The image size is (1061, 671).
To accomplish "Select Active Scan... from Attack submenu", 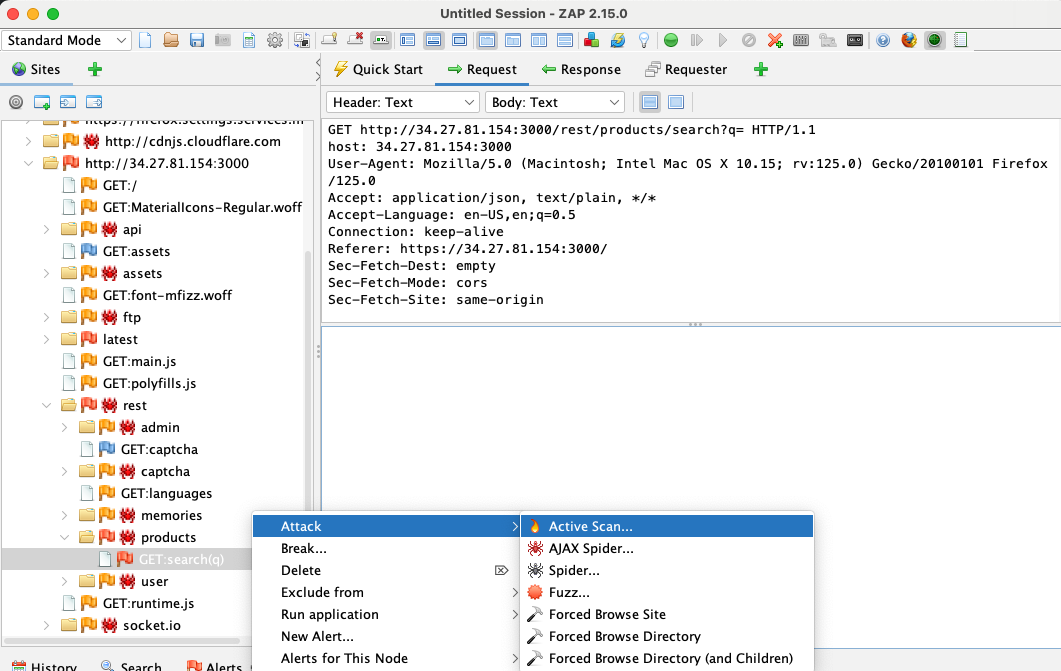I will click(590, 526).
